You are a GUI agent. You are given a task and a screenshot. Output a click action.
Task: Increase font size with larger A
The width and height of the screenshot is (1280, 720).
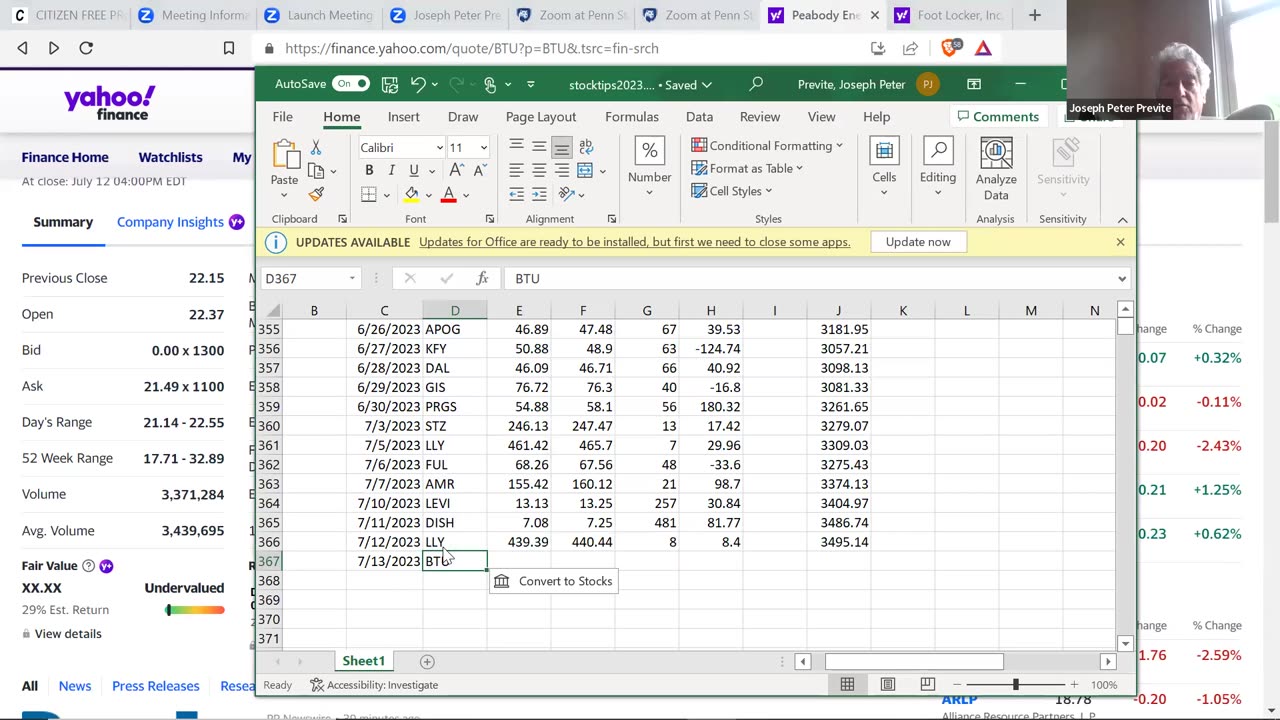point(455,171)
